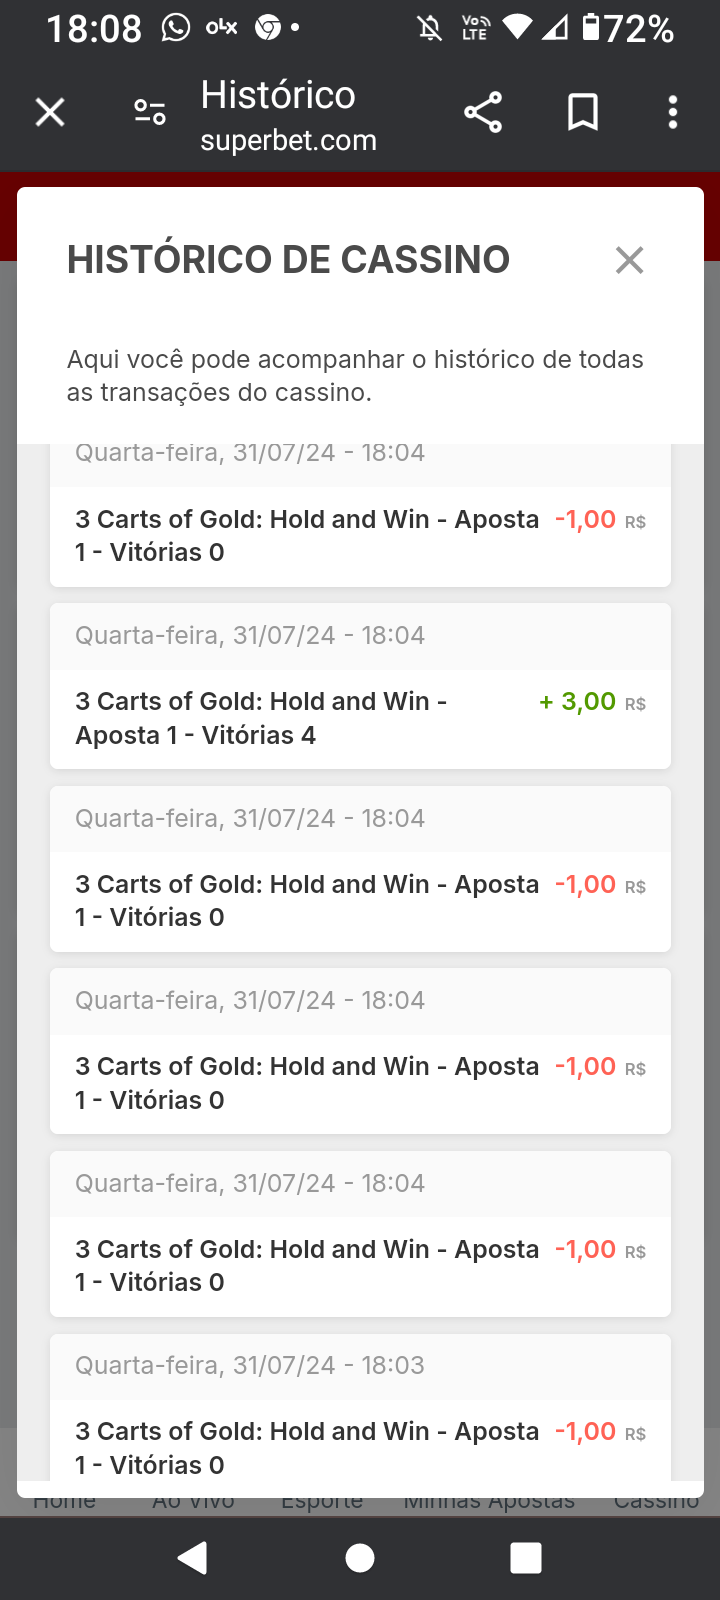Bookmark this page with bookmark icon
Screen dimensions: 720x1600
(x=583, y=112)
